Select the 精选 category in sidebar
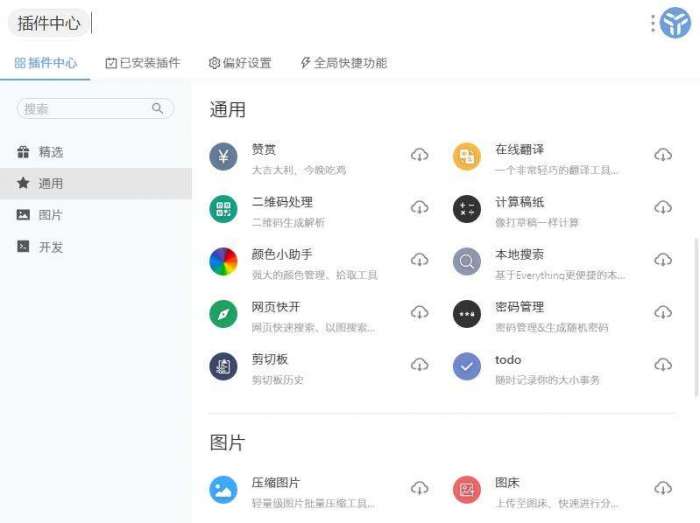The width and height of the screenshot is (700, 523). coord(50,152)
